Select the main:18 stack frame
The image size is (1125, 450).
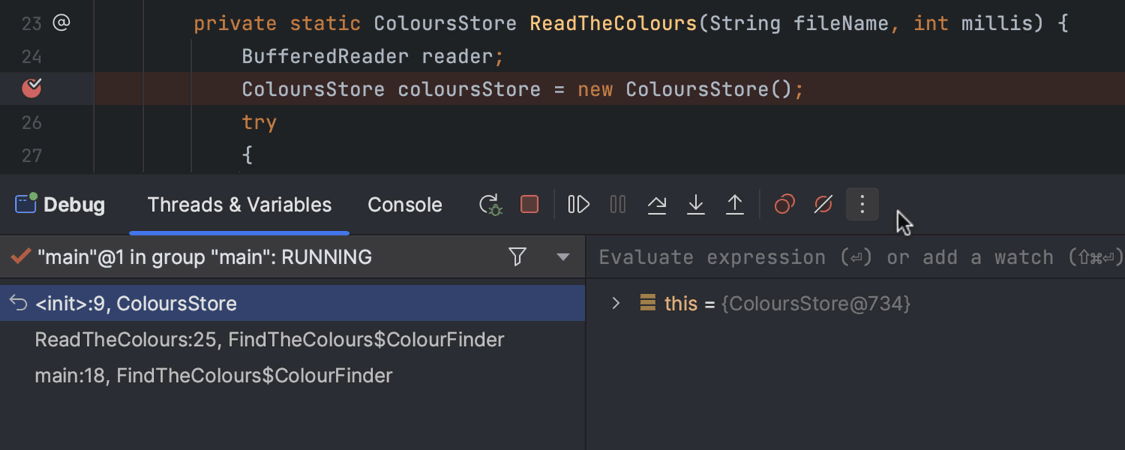[x=213, y=376]
